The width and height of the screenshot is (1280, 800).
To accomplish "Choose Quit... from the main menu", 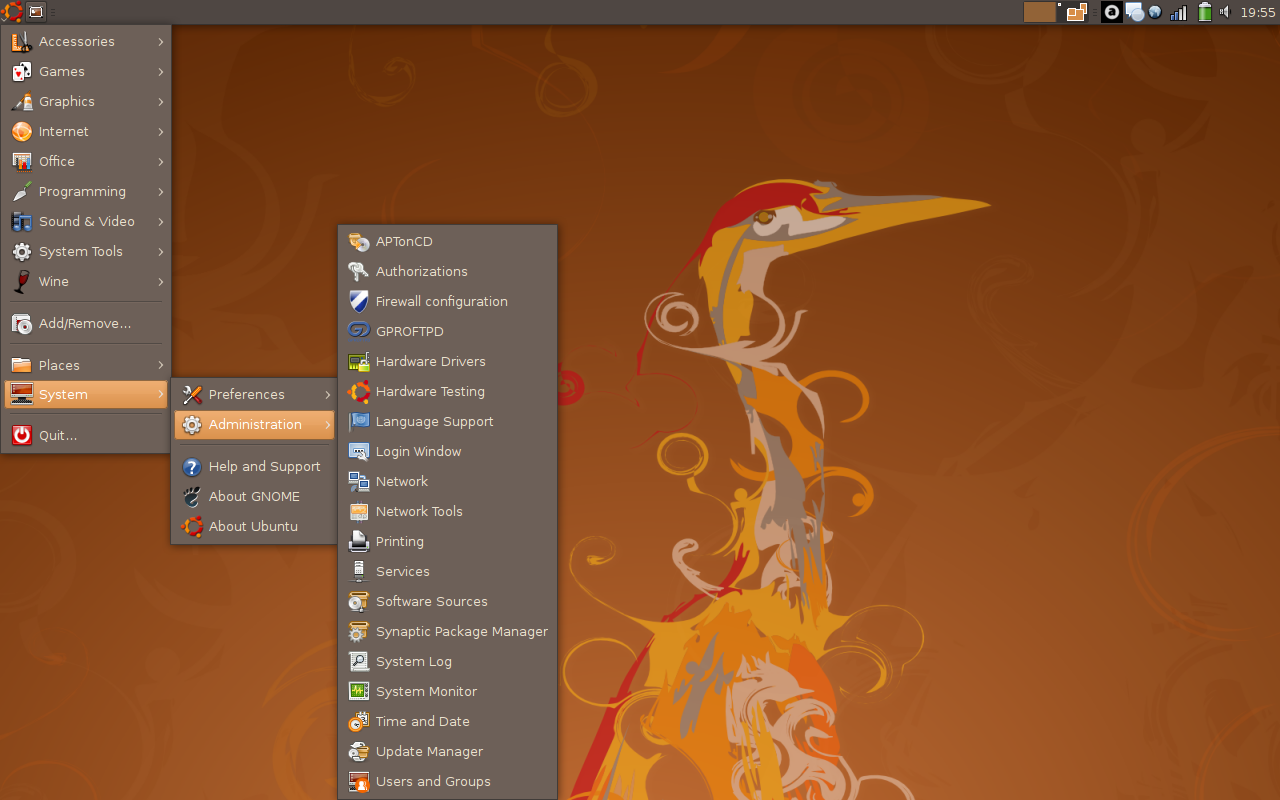I will click(x=58, y=435).
